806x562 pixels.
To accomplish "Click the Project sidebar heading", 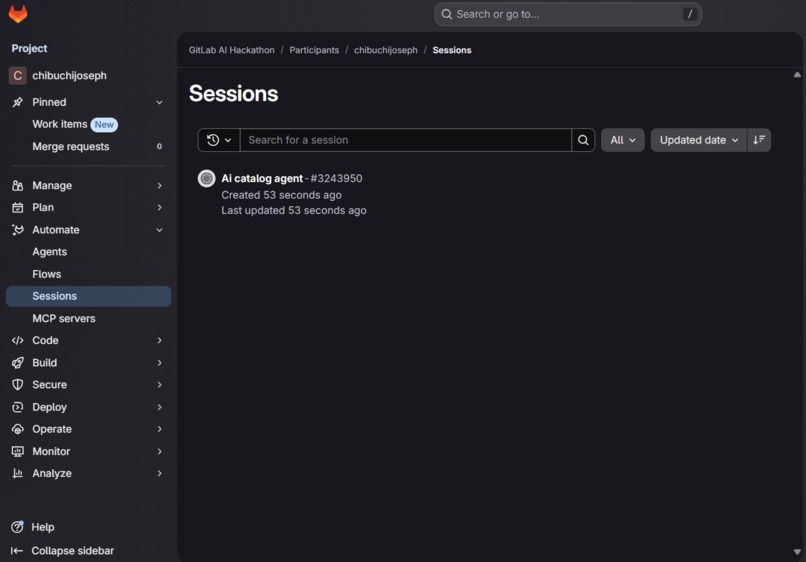I will tap(29, 48).
